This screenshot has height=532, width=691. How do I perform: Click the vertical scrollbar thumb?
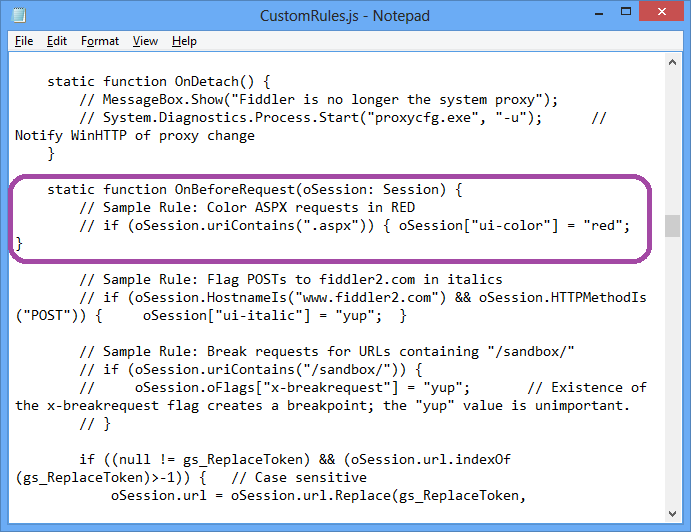pyautogui.click(x=674, y=225)
